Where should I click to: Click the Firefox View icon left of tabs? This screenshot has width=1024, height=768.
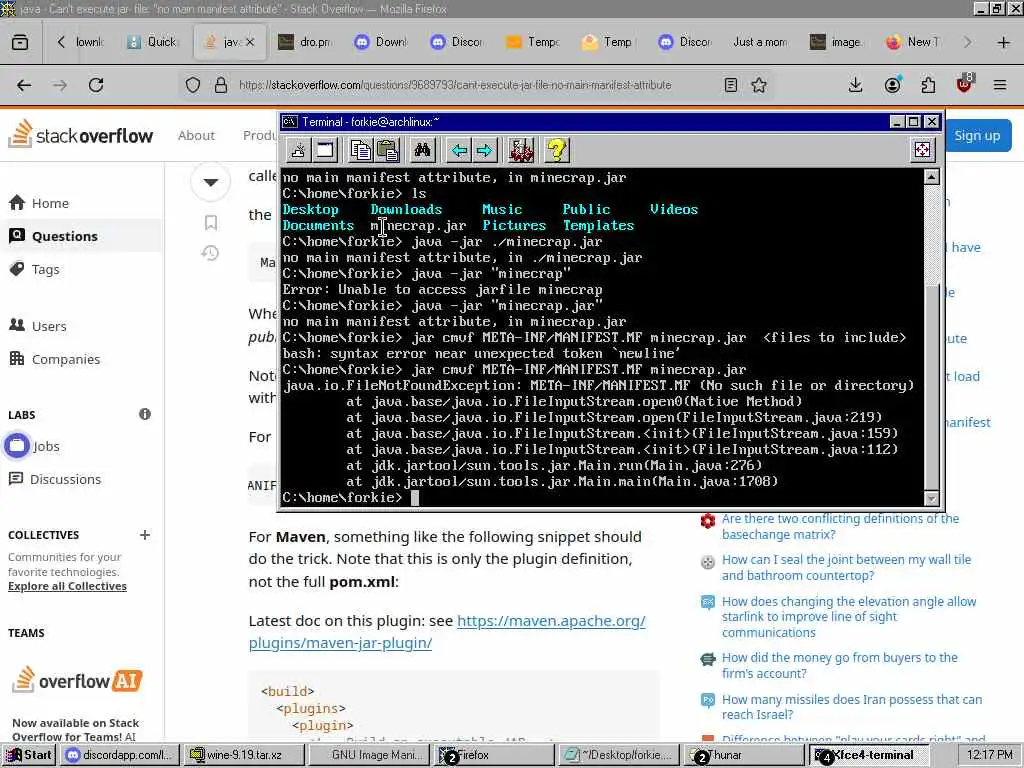tap(20, 42)
